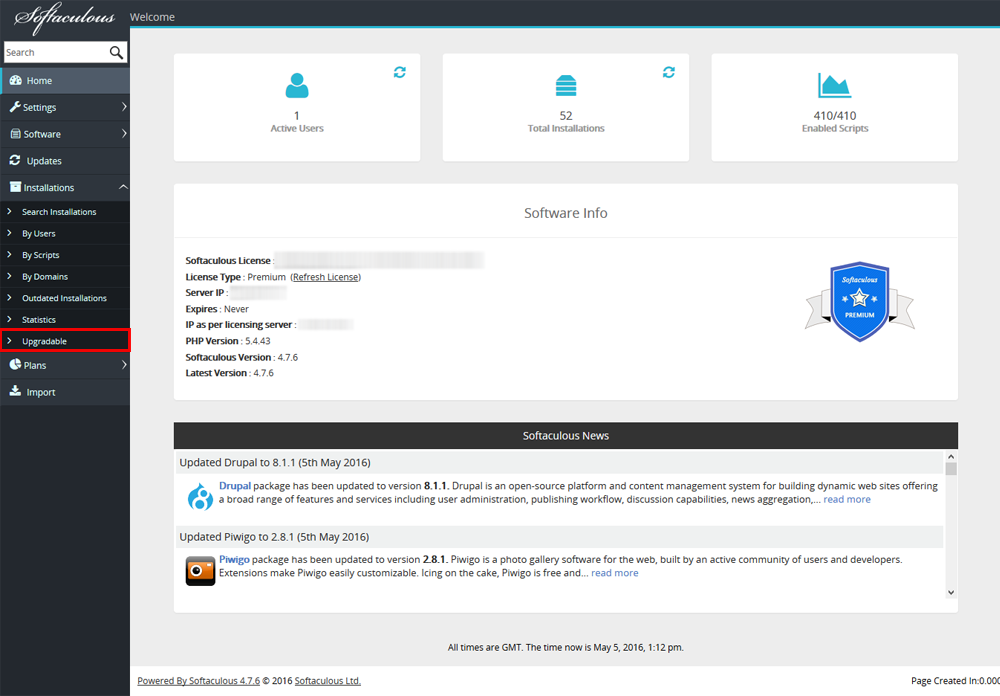Click the Latest Version 4.7.6 text
The image size is (1000, 696).
click(x=230, y=373)
